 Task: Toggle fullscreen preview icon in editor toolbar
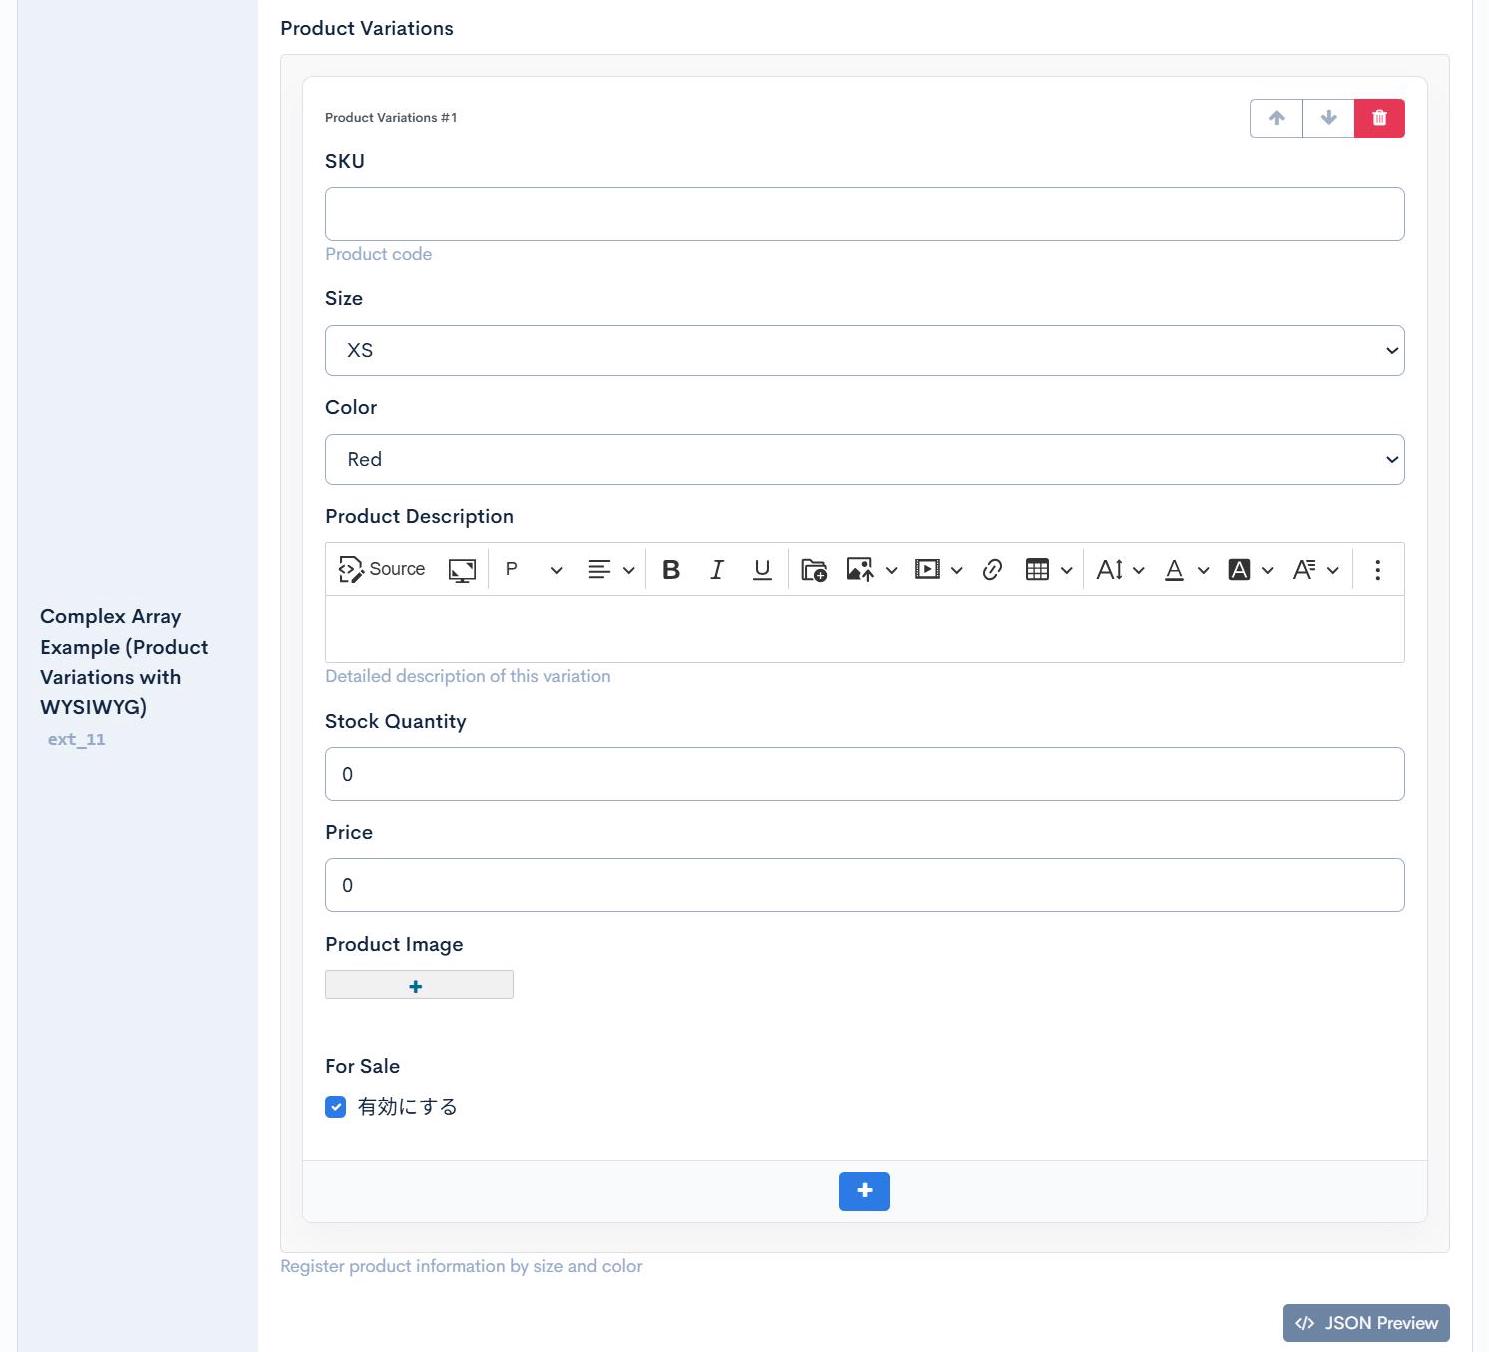pyautogui.click(x=462, y=570)
